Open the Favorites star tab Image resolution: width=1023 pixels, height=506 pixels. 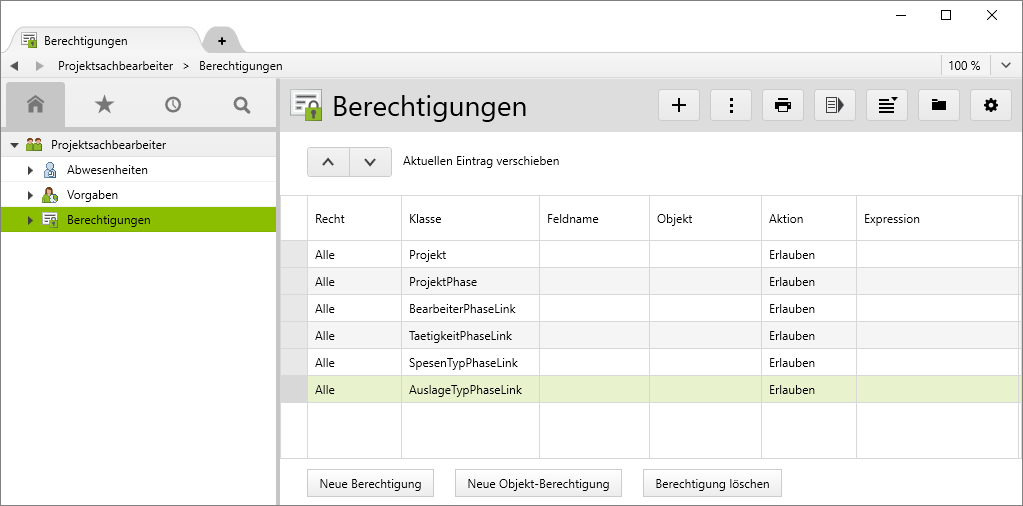click(x=104, y=104)
